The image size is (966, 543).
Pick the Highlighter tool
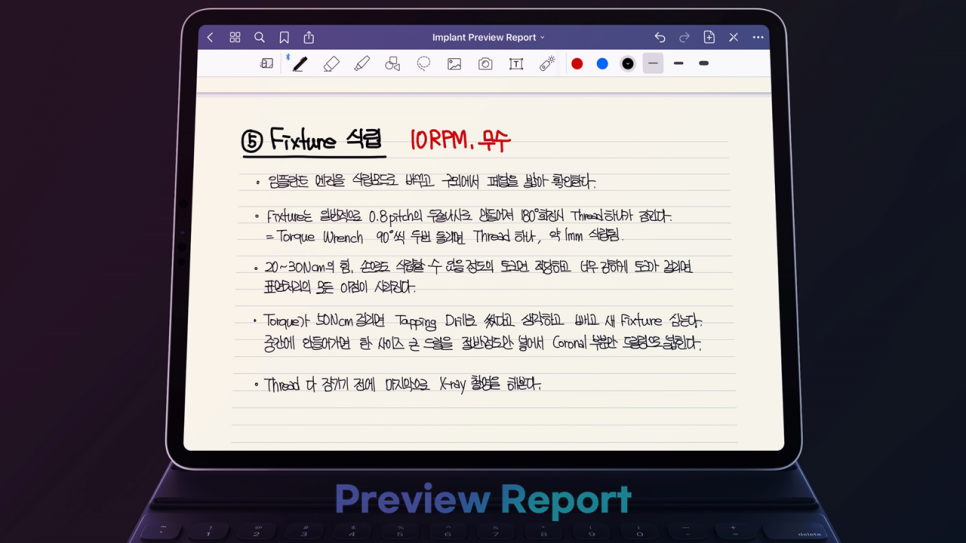pos(362,64)
